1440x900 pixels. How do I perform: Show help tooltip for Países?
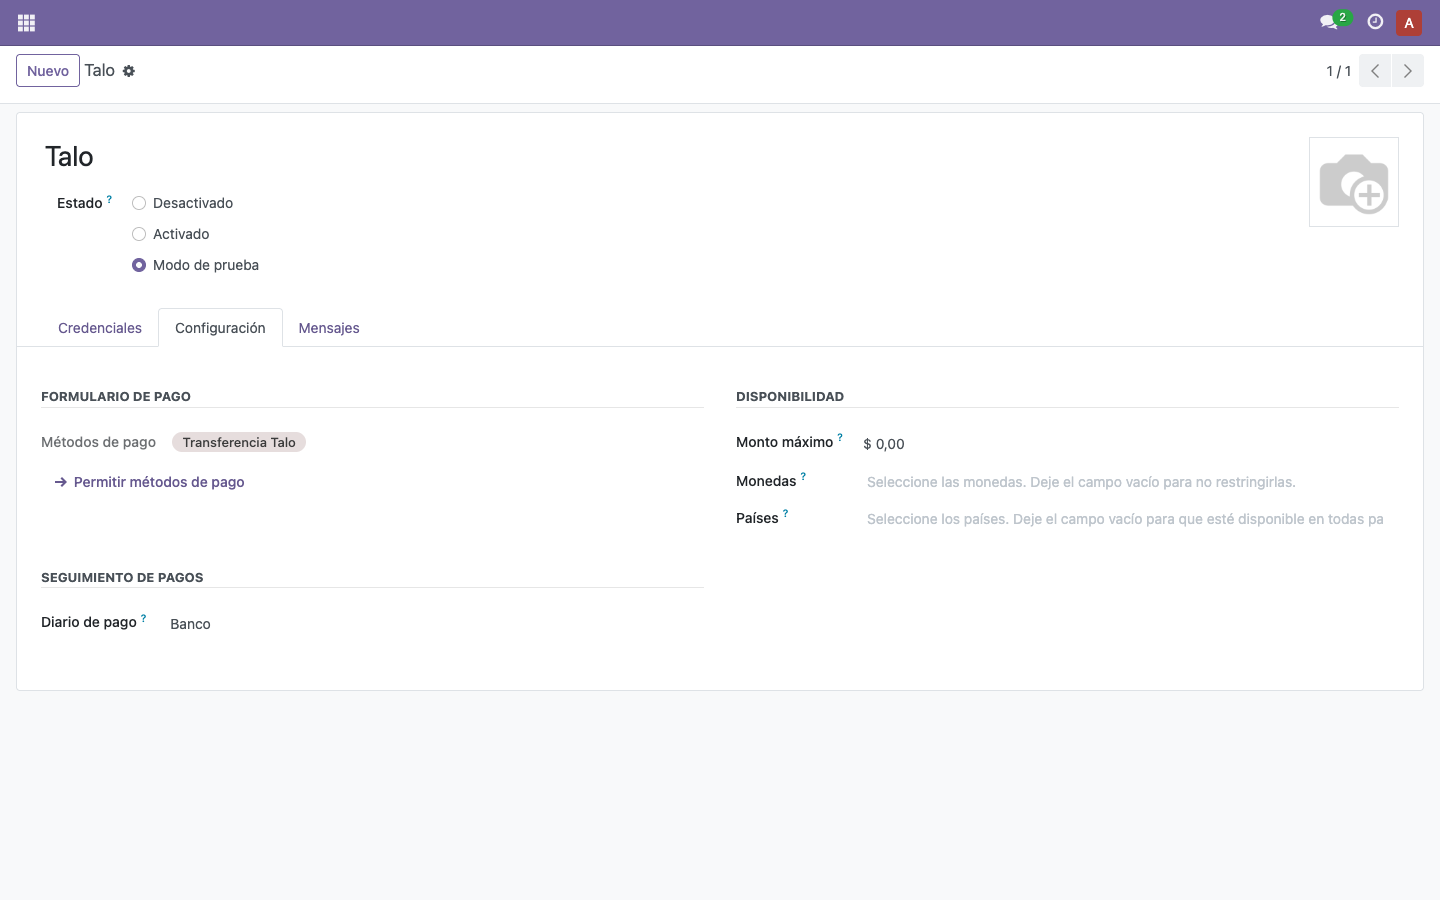pyautogui.click(x=785, y=514)
